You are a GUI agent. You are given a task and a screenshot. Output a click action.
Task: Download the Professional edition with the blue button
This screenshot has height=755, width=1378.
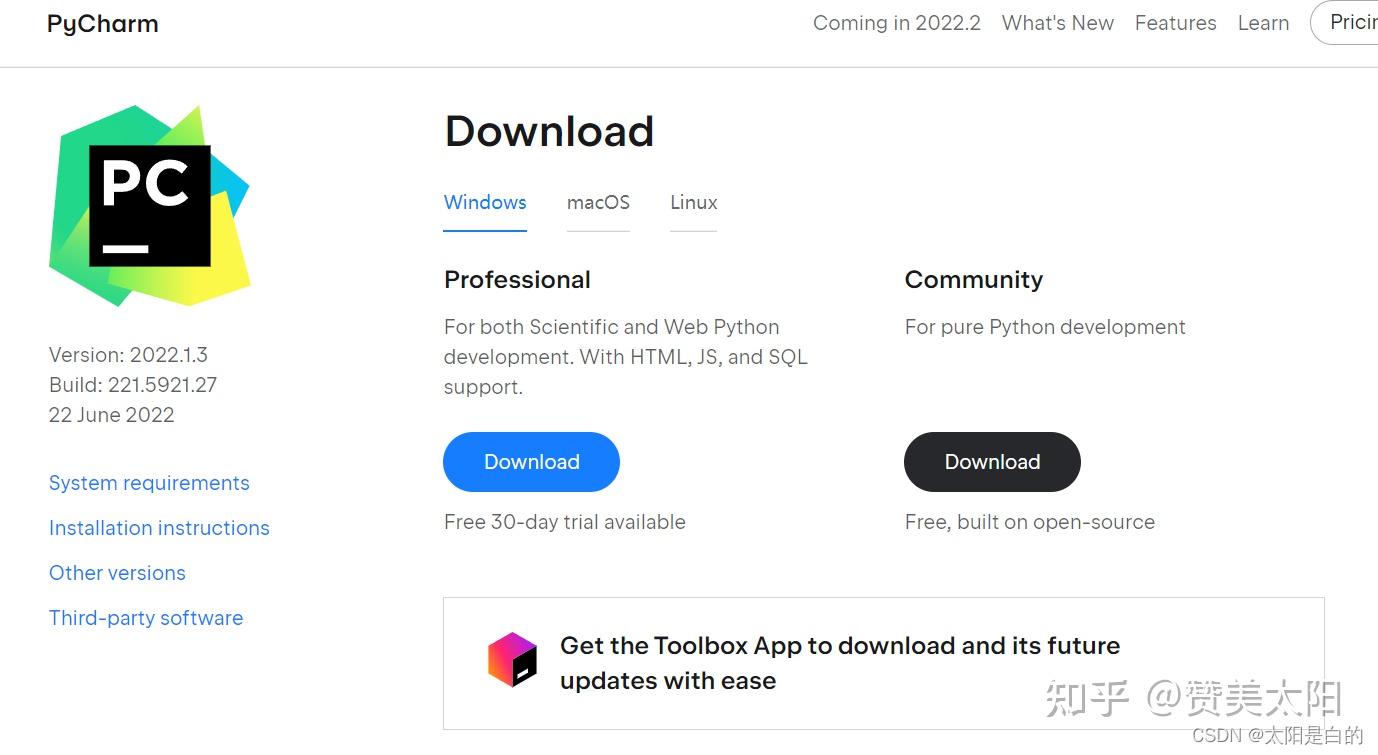pyautogui.click(x=531, y=462)
